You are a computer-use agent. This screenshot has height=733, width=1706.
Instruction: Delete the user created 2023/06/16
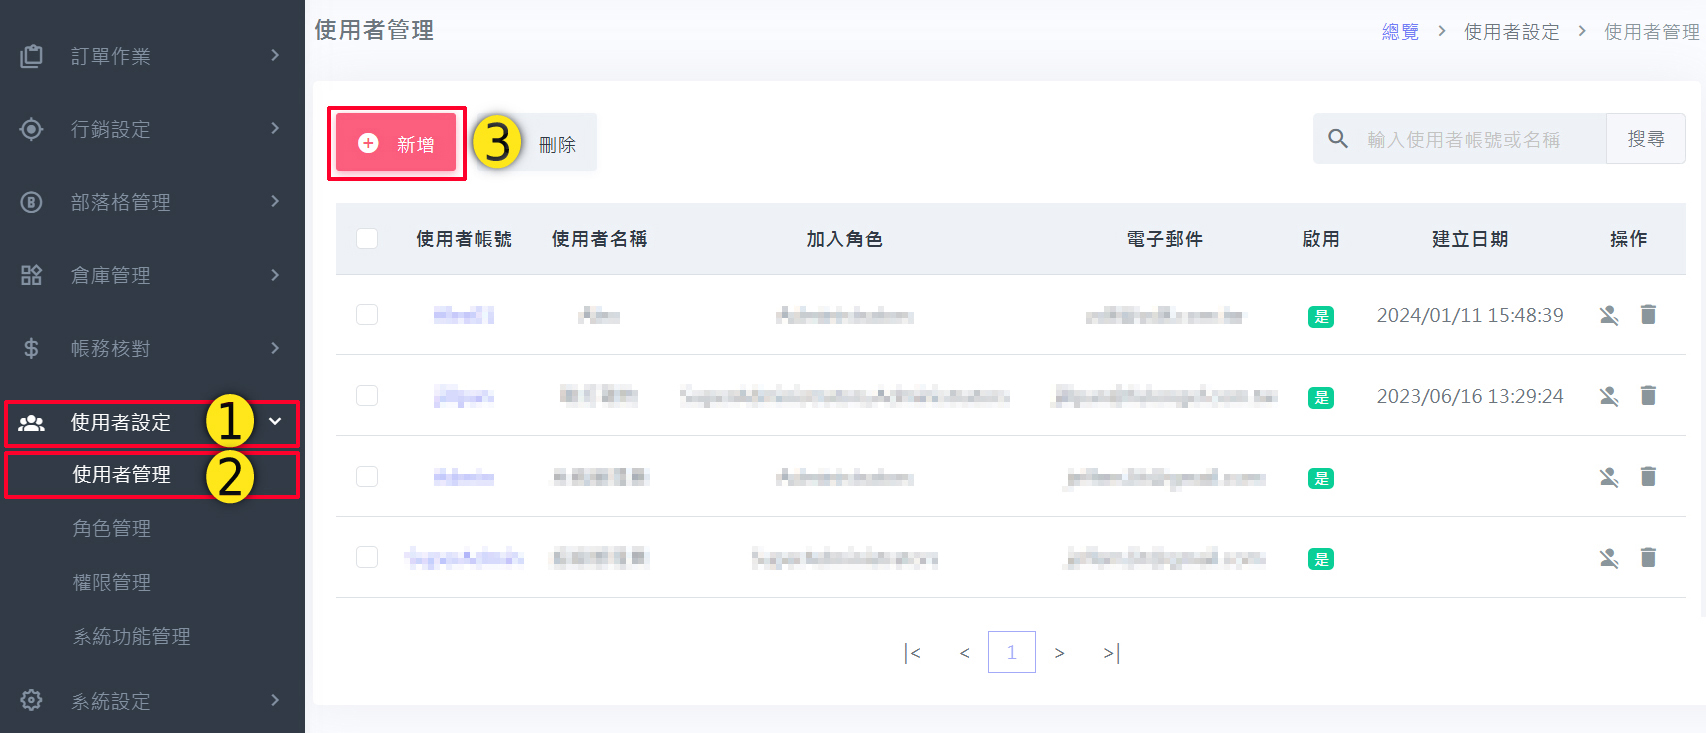1648,396
